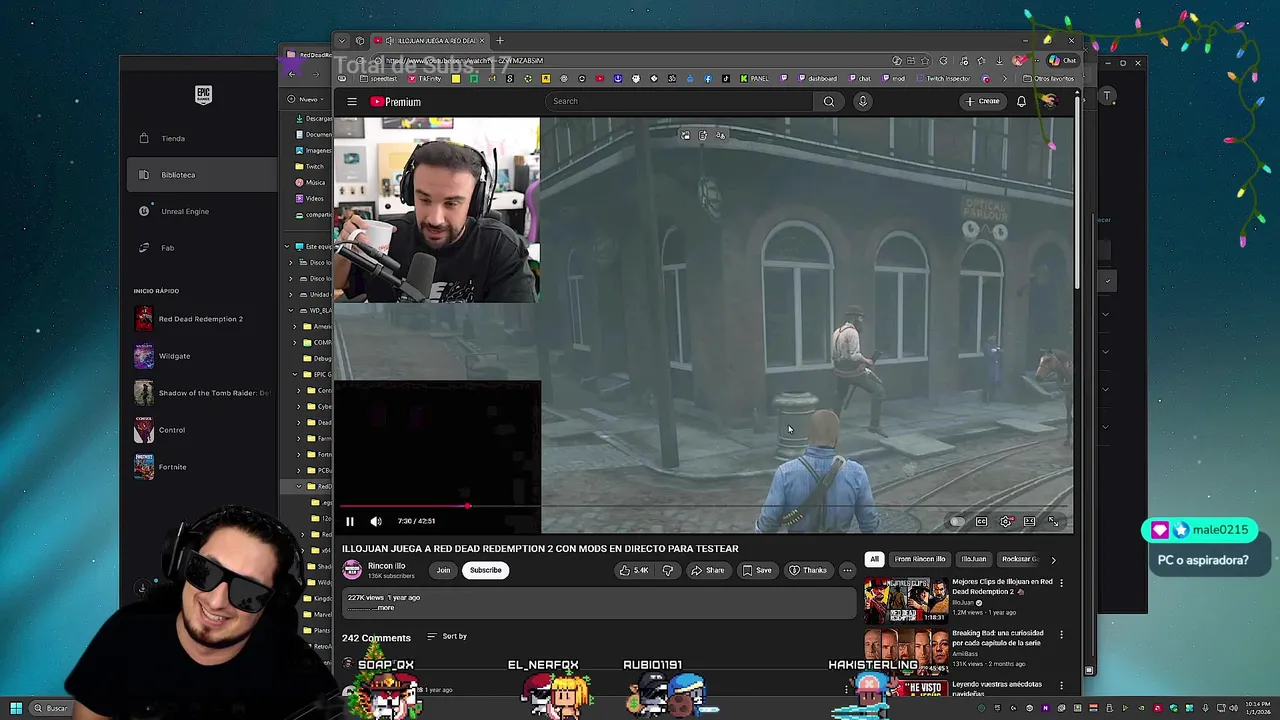Click the Buscar taskbar search box
The image size is (1280, 720).
click(50, 708)
